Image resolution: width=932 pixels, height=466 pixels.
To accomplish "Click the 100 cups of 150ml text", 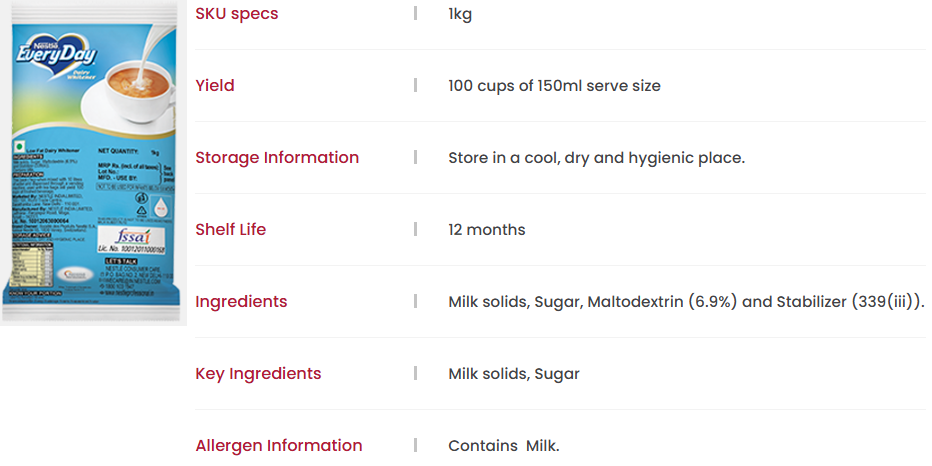I will point(555,86).
